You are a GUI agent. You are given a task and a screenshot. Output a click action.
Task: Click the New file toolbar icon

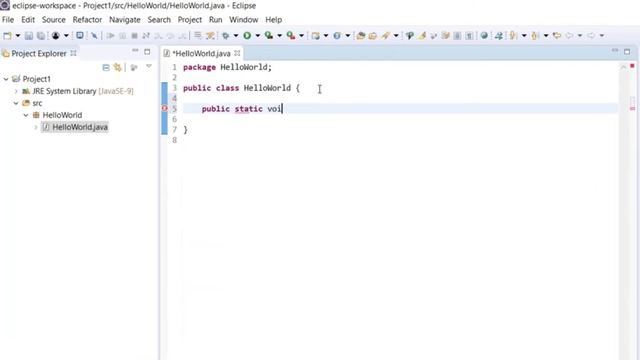[7, 36]
